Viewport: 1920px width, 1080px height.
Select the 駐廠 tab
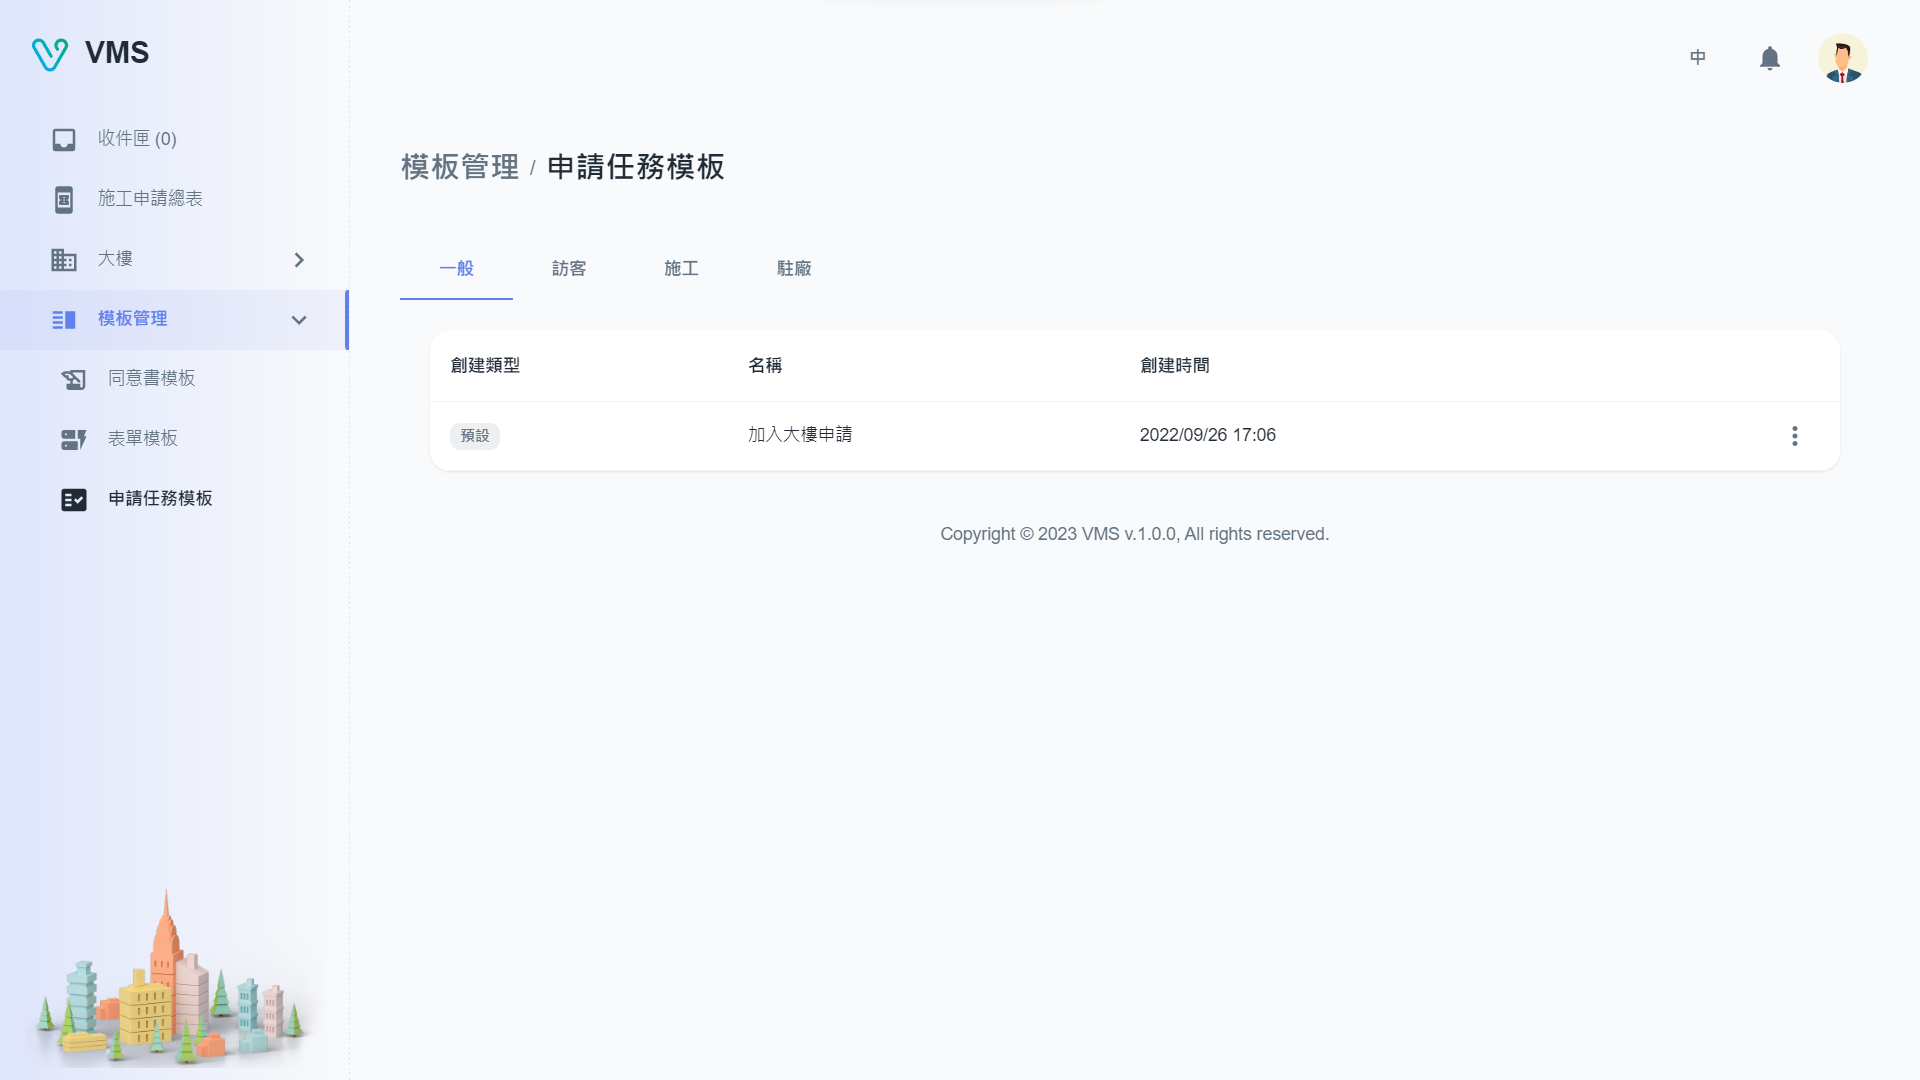(794, 269)
